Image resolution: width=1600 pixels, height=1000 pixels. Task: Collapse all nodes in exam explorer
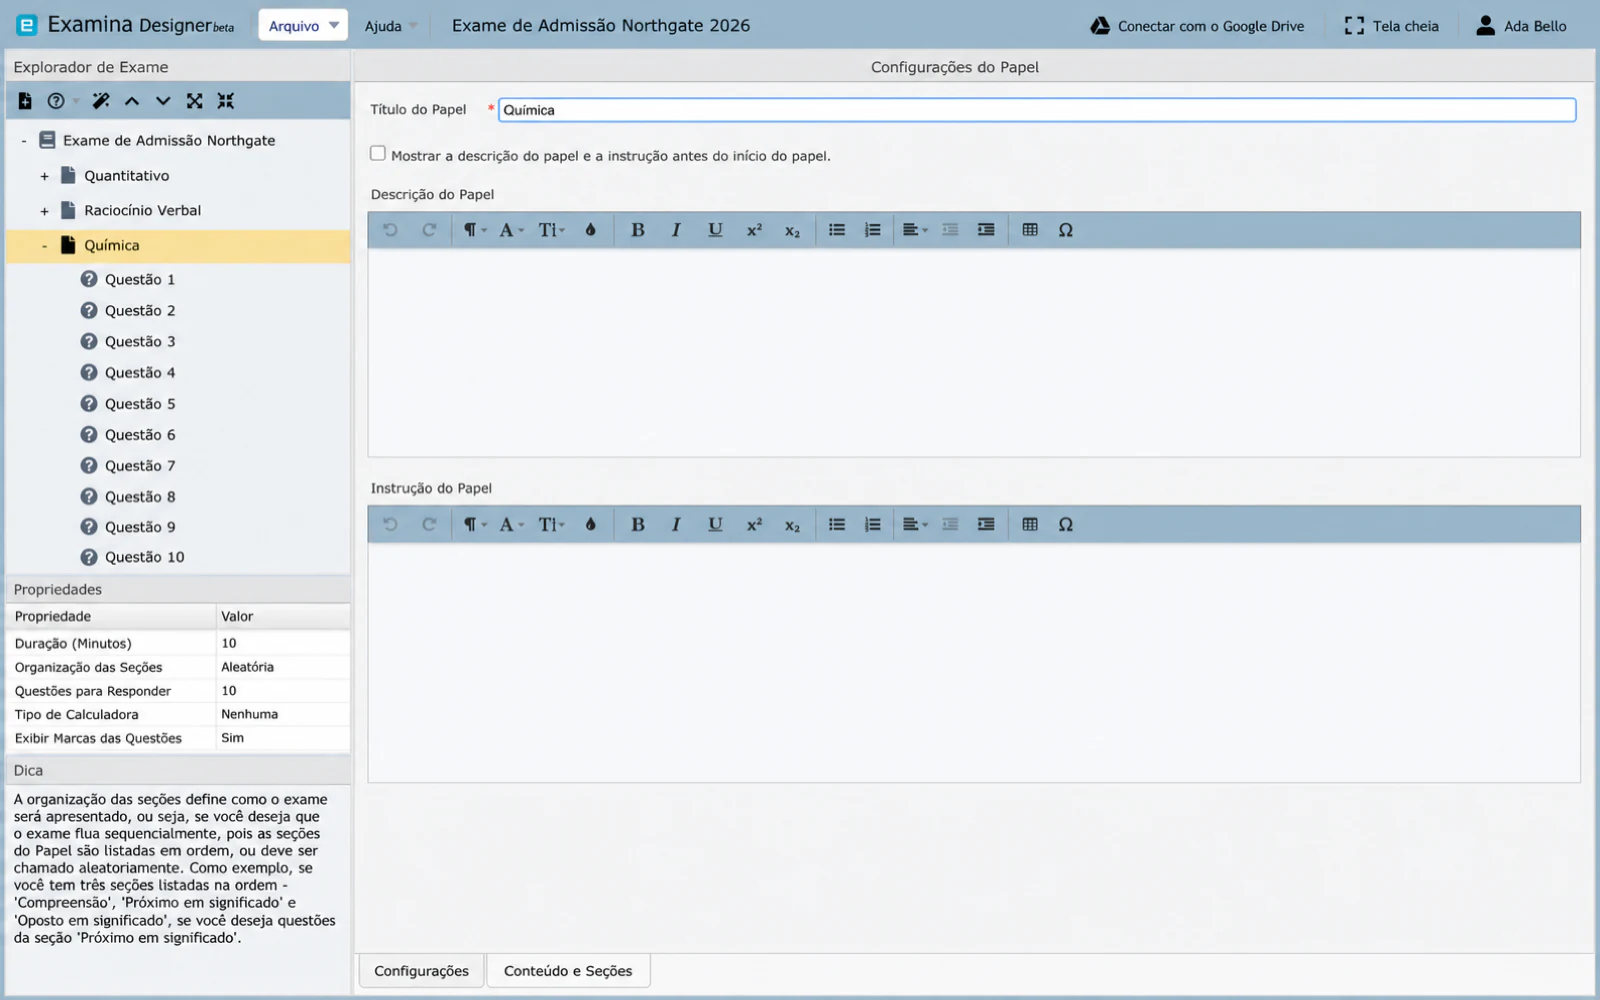pos(226,101)
